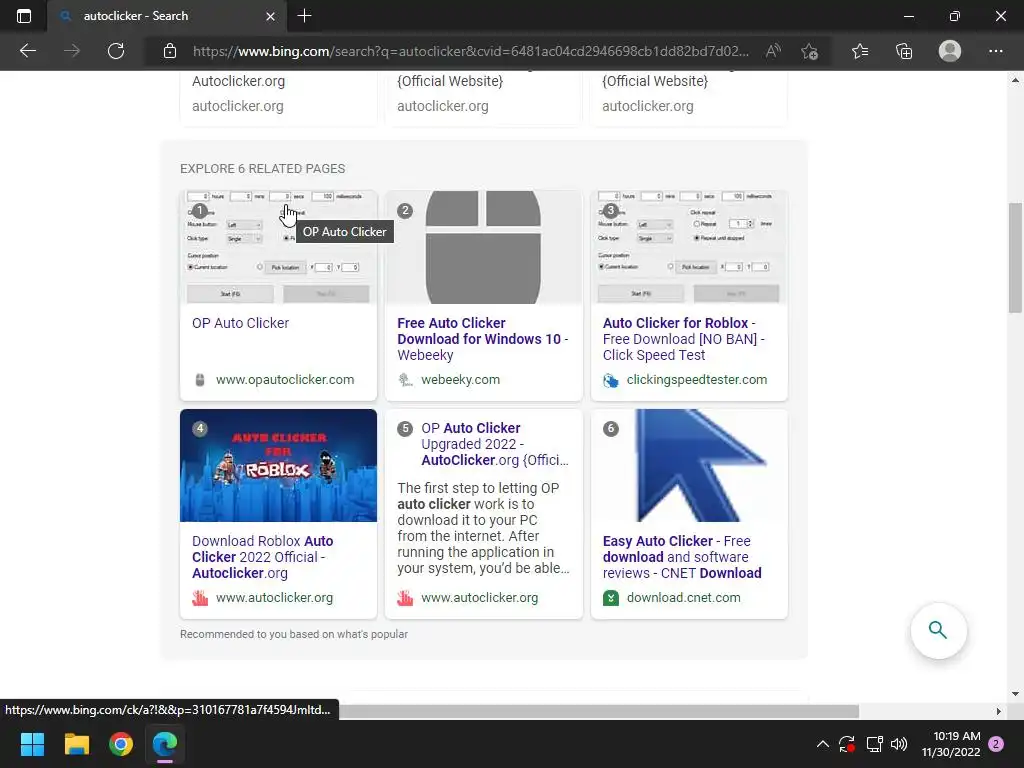This screenshot has width=1024, height=768.
Task: Click the download.cnet.com green favicon
Action: pyautogui.click(x=611, y=598)
